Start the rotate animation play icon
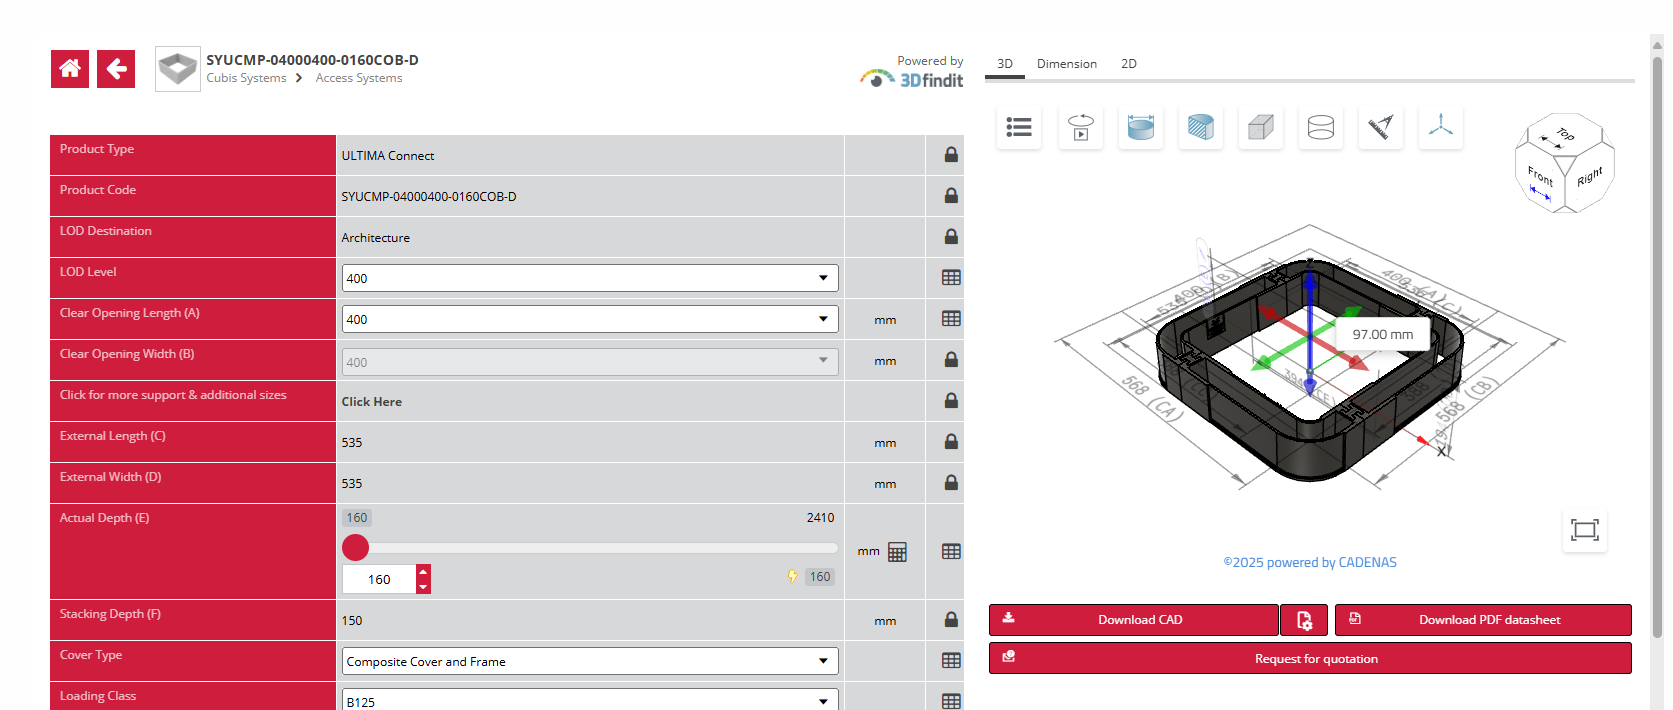Image resolution: width=1673 pixels, height=710 pixels. pyautogui.click(x=1080, y=127)
